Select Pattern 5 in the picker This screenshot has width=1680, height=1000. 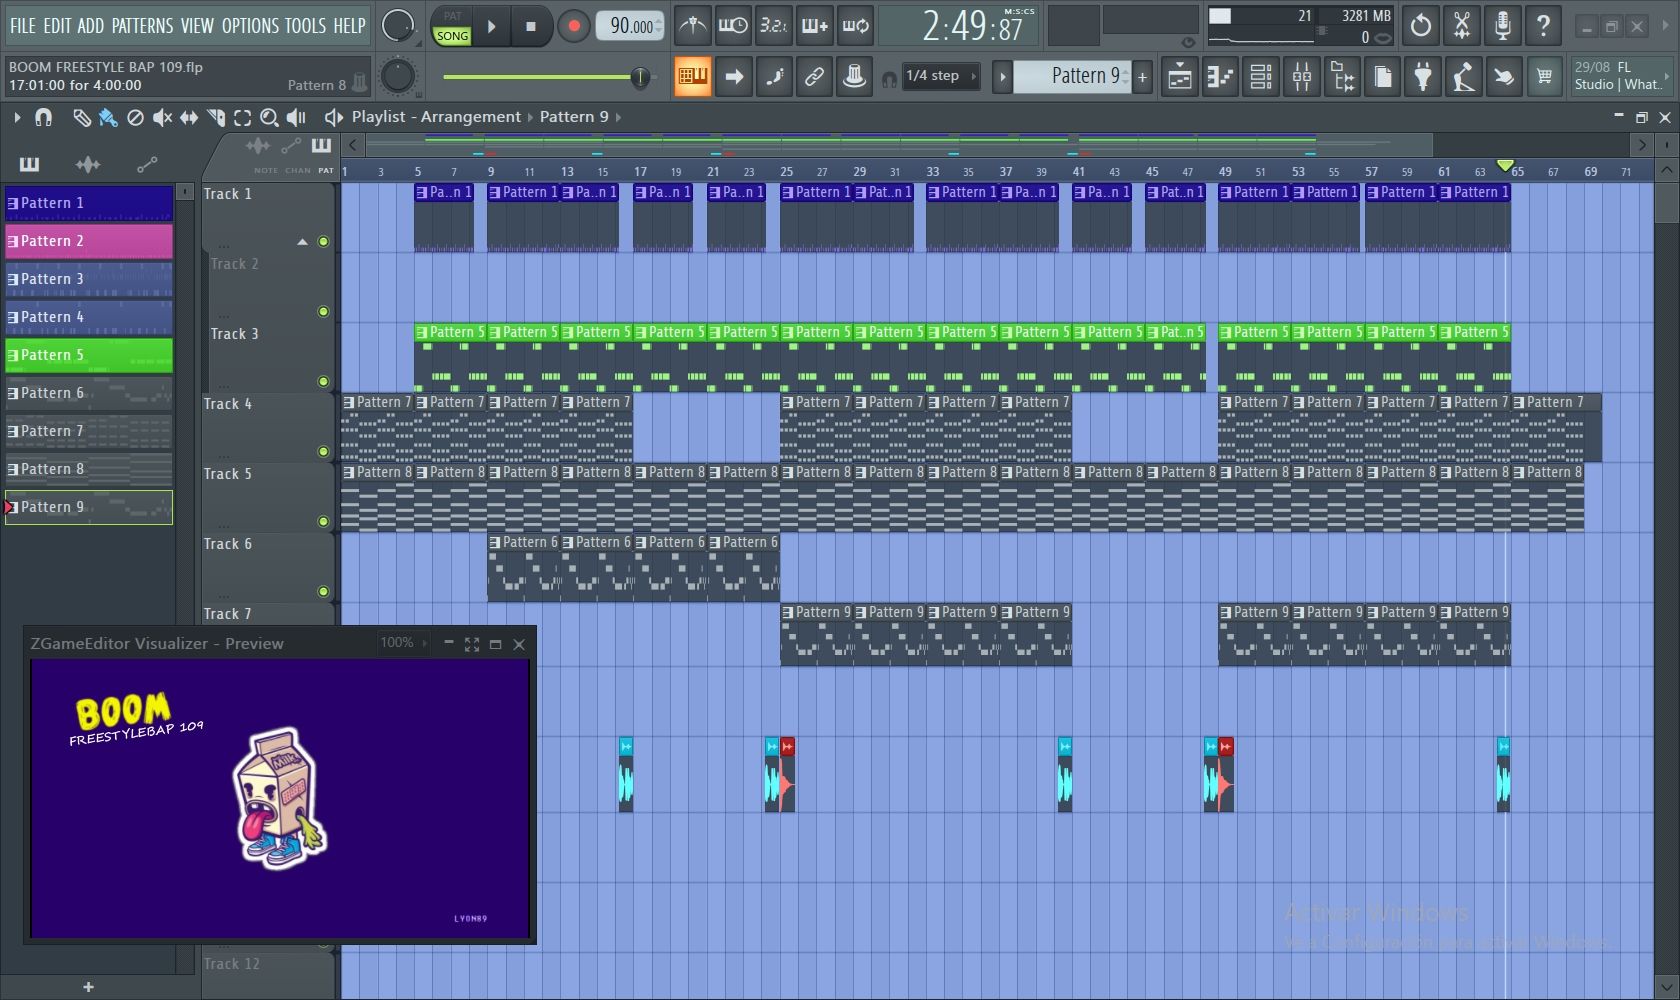pos(89,355)
